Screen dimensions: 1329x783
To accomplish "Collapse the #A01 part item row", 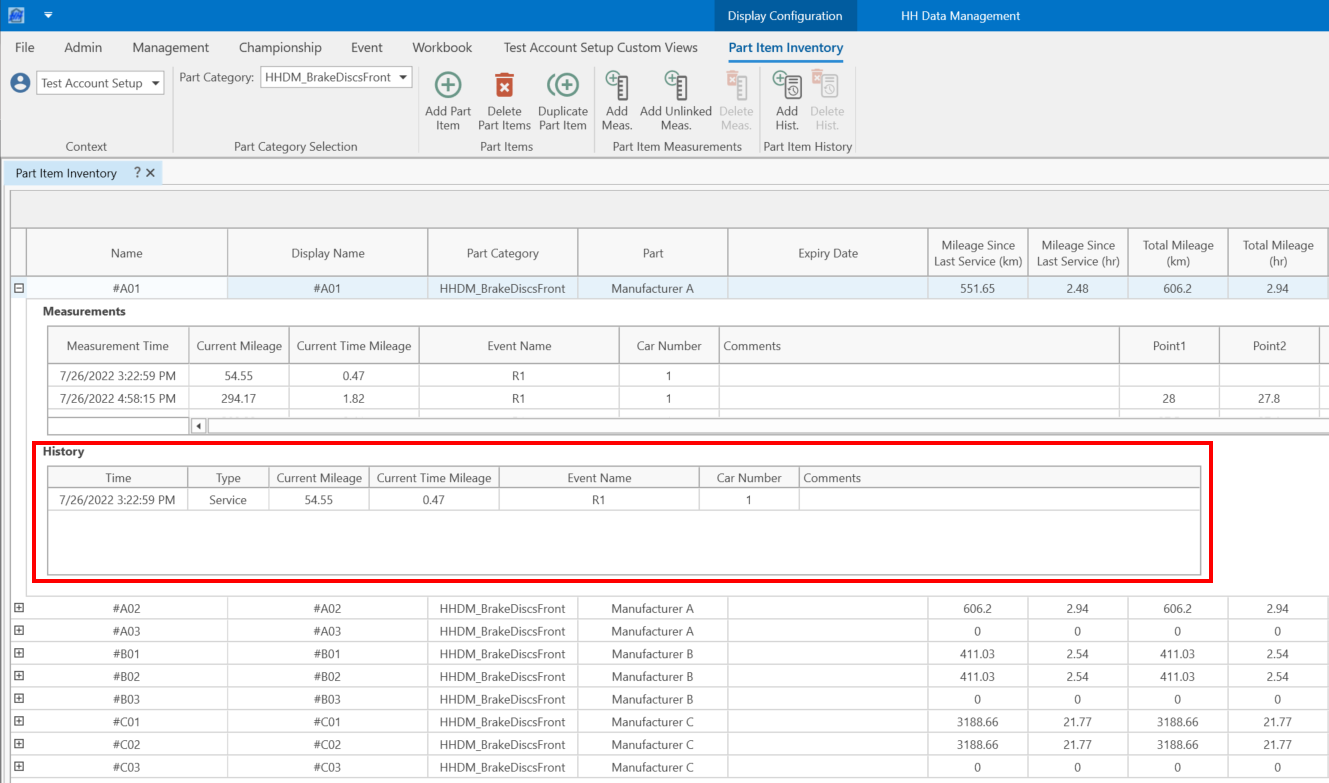I will tap(18, 288).
